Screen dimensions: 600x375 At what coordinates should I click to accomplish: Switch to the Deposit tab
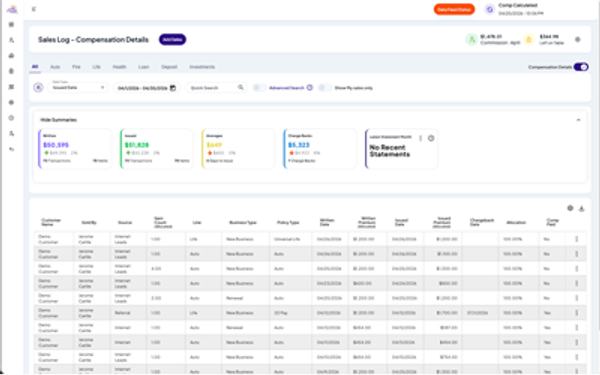pos(169,67)
